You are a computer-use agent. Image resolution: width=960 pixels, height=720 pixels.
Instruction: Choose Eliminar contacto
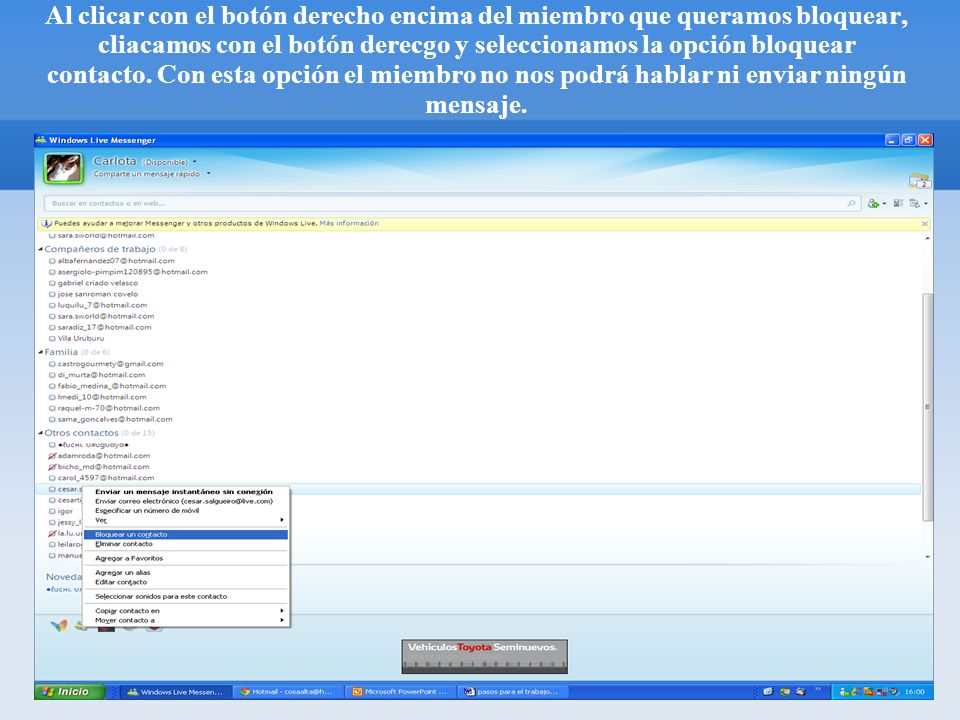tap(186, 544)
